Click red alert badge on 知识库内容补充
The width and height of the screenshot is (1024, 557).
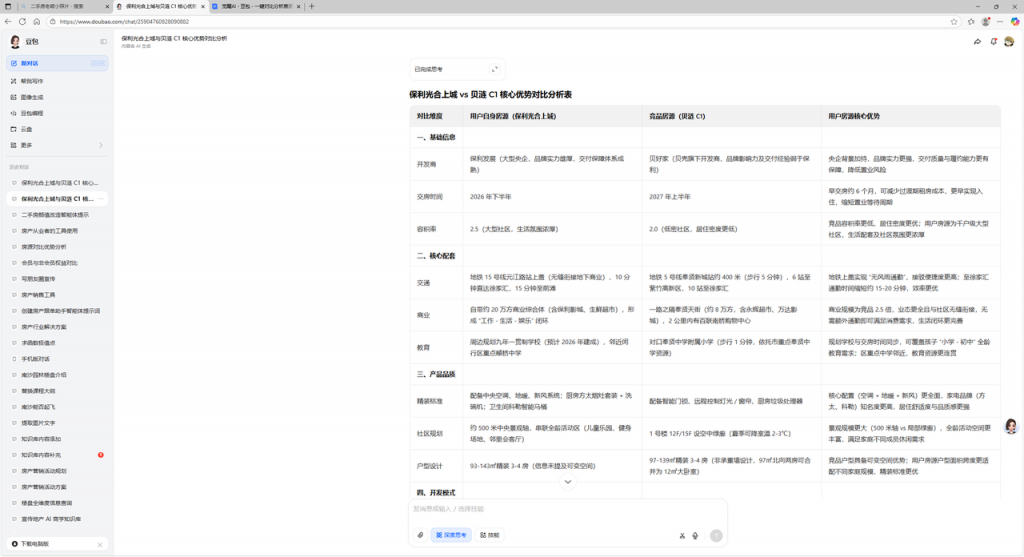pyautogui.click(x=101, y=454)
